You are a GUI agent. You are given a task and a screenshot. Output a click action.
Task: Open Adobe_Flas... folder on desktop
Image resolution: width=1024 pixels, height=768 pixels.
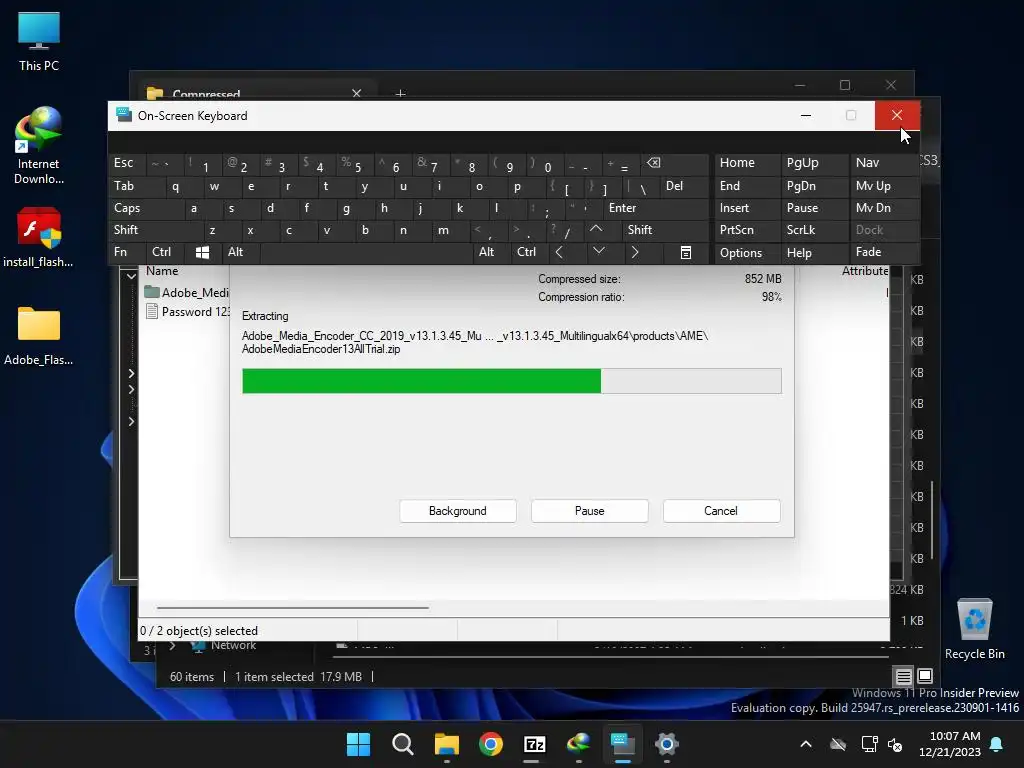[x=39, y=335]
